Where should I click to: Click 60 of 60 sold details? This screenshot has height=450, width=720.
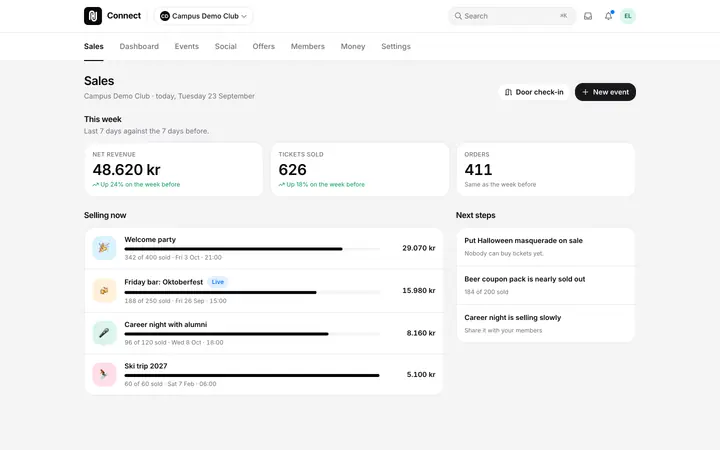click(x=170, y=384)
